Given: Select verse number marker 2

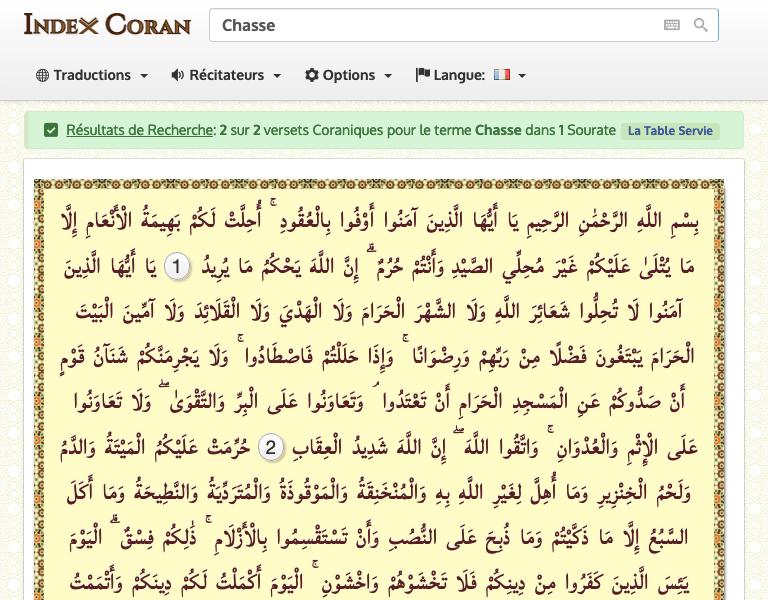Looking at the screenshot, I should click(x=271, y=448).
